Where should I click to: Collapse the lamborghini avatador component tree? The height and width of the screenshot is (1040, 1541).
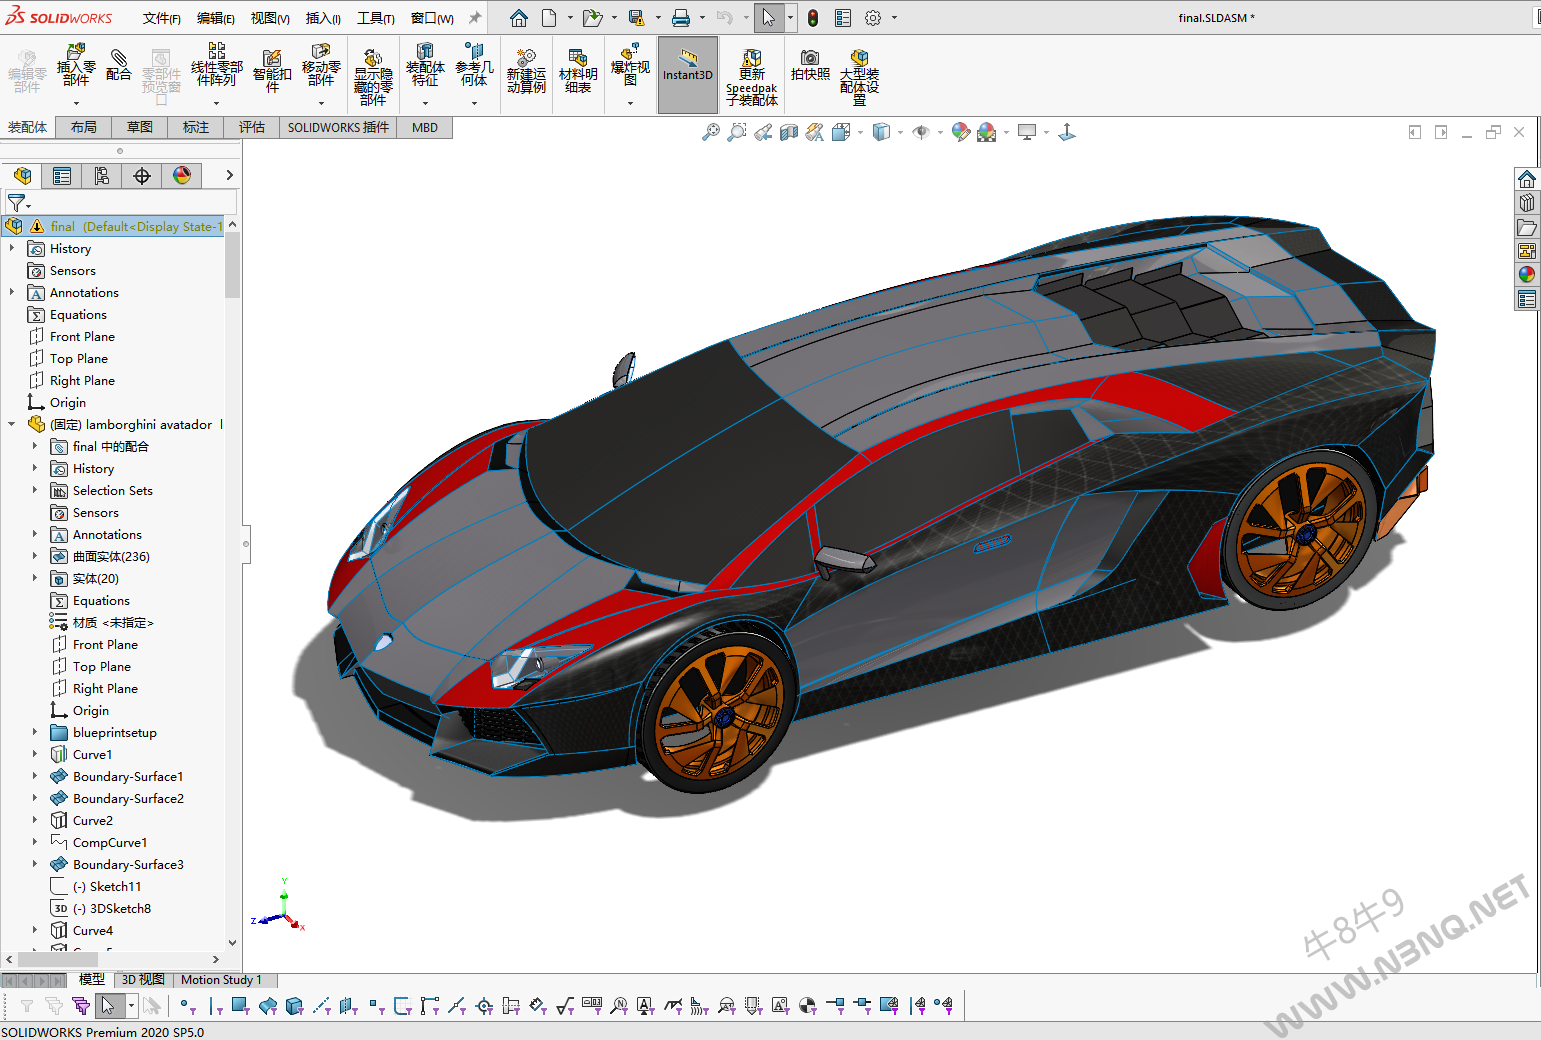click(12, 424)
